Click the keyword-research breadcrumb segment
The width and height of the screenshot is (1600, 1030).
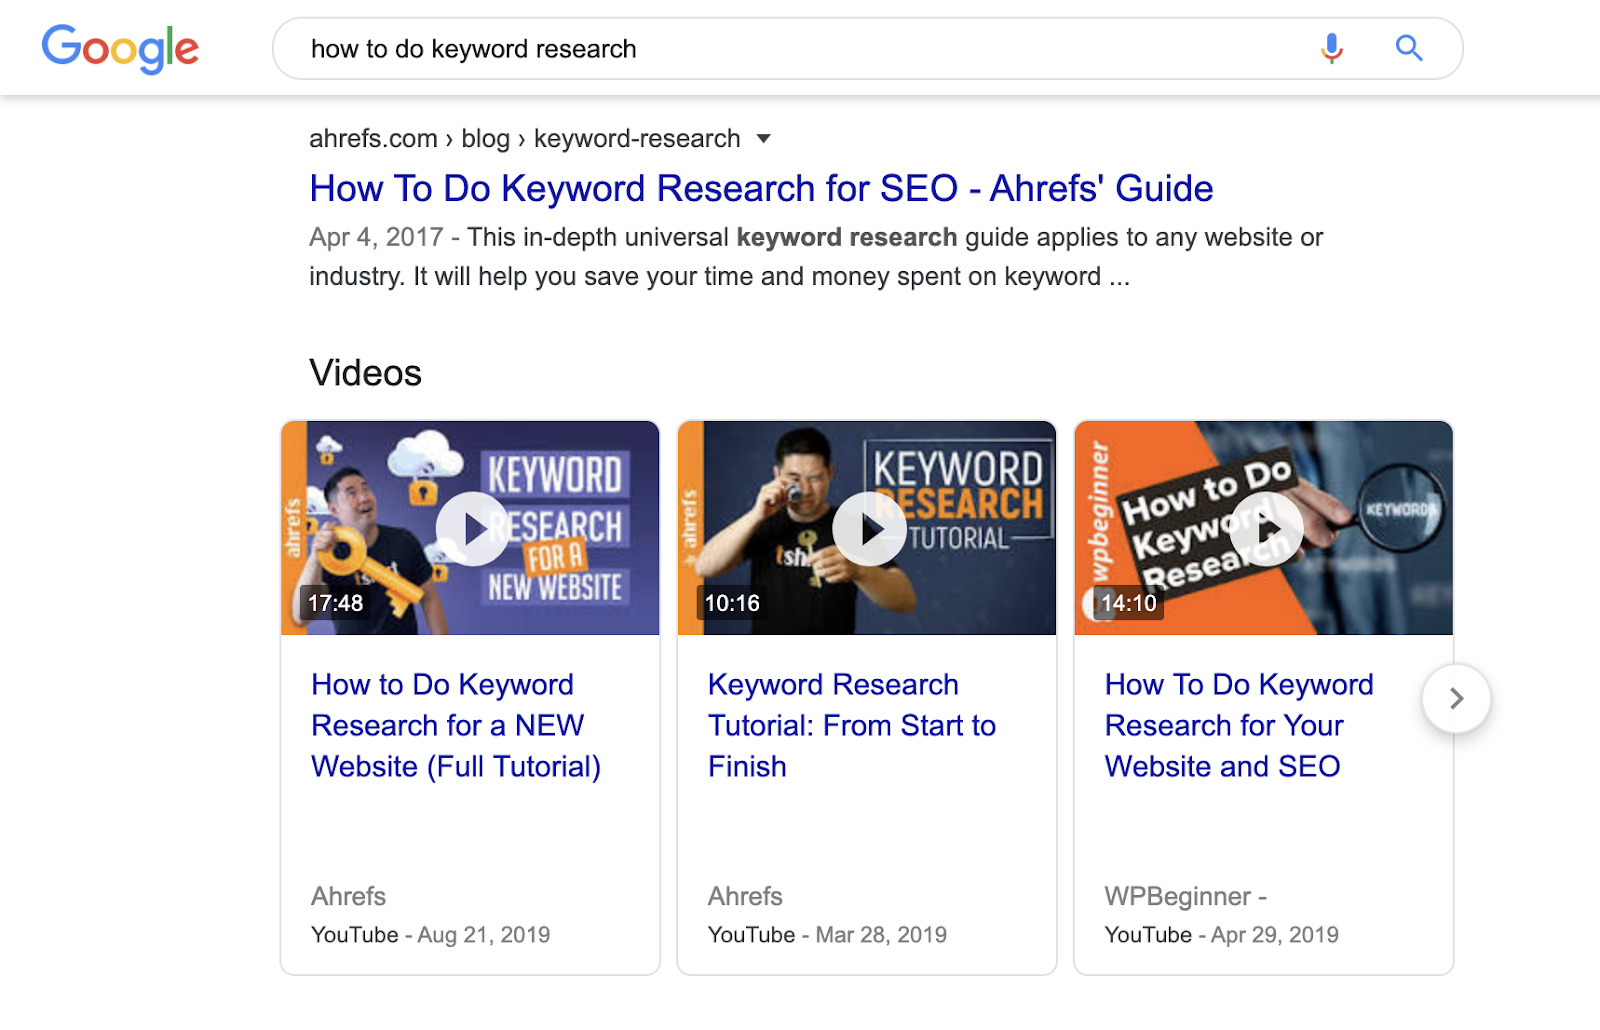[x=636, y=138]
